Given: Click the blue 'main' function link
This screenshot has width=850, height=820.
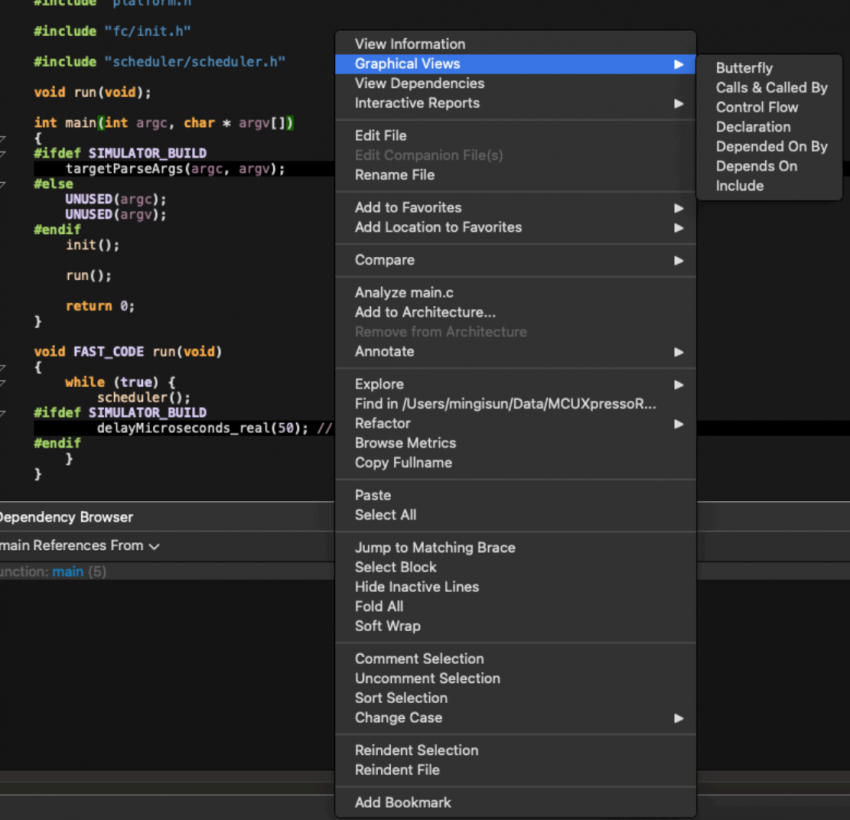Looking at the screenshot, I should point(67,571).
